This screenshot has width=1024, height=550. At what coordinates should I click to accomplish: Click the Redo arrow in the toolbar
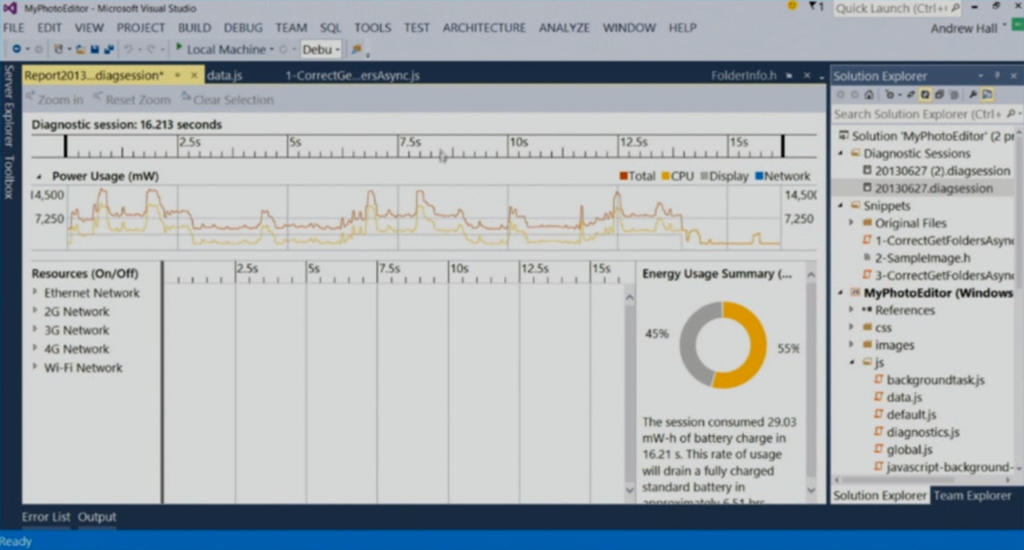pyautogui.click(x=151, y=49)
